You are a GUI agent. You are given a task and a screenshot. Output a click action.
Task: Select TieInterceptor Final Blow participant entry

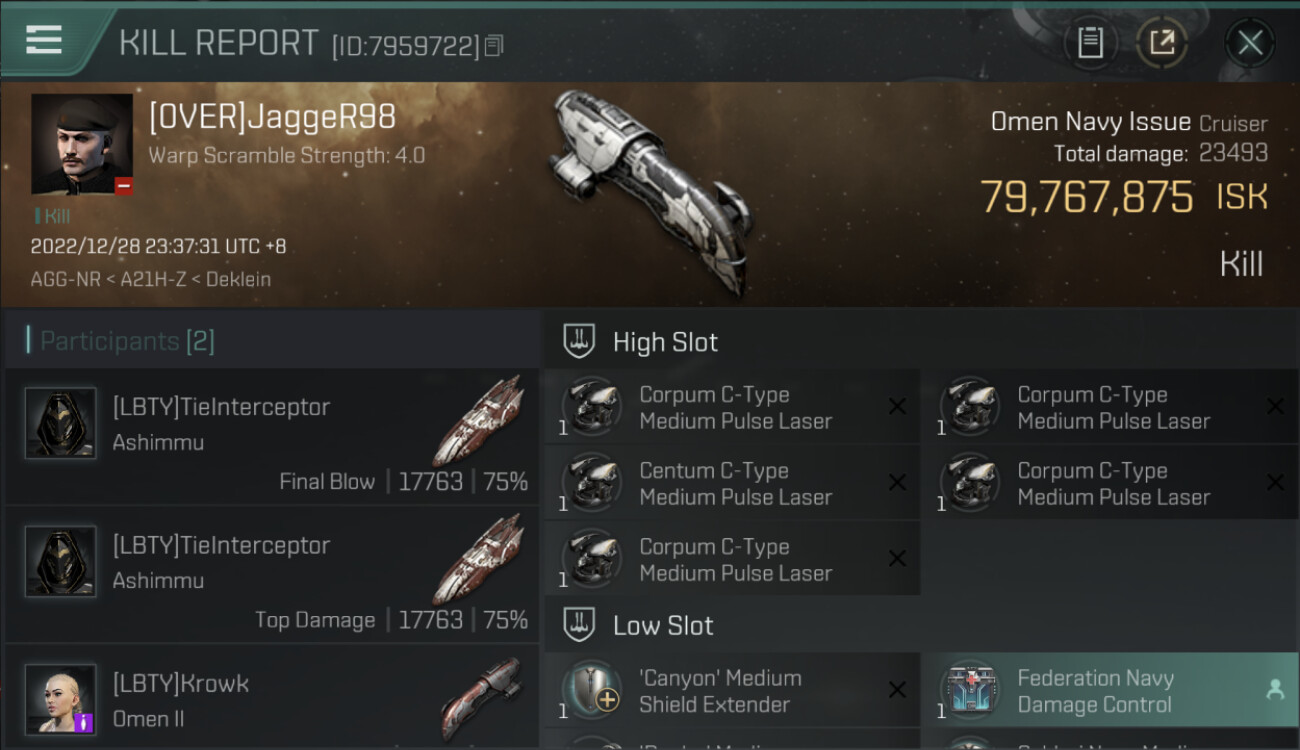272,437
